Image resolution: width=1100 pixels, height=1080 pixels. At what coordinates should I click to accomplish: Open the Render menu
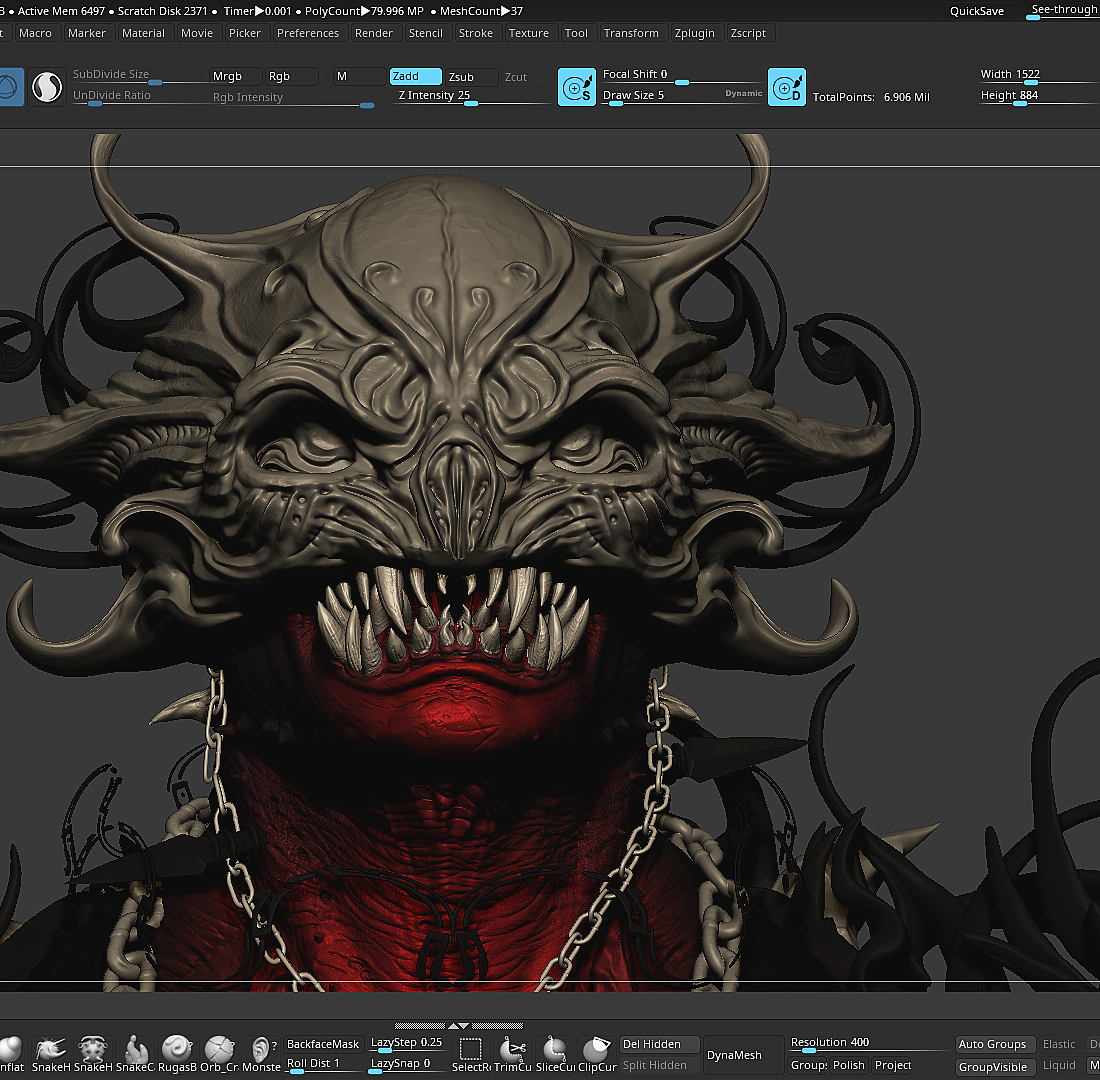pyautogui.click(x=374, y=33)
